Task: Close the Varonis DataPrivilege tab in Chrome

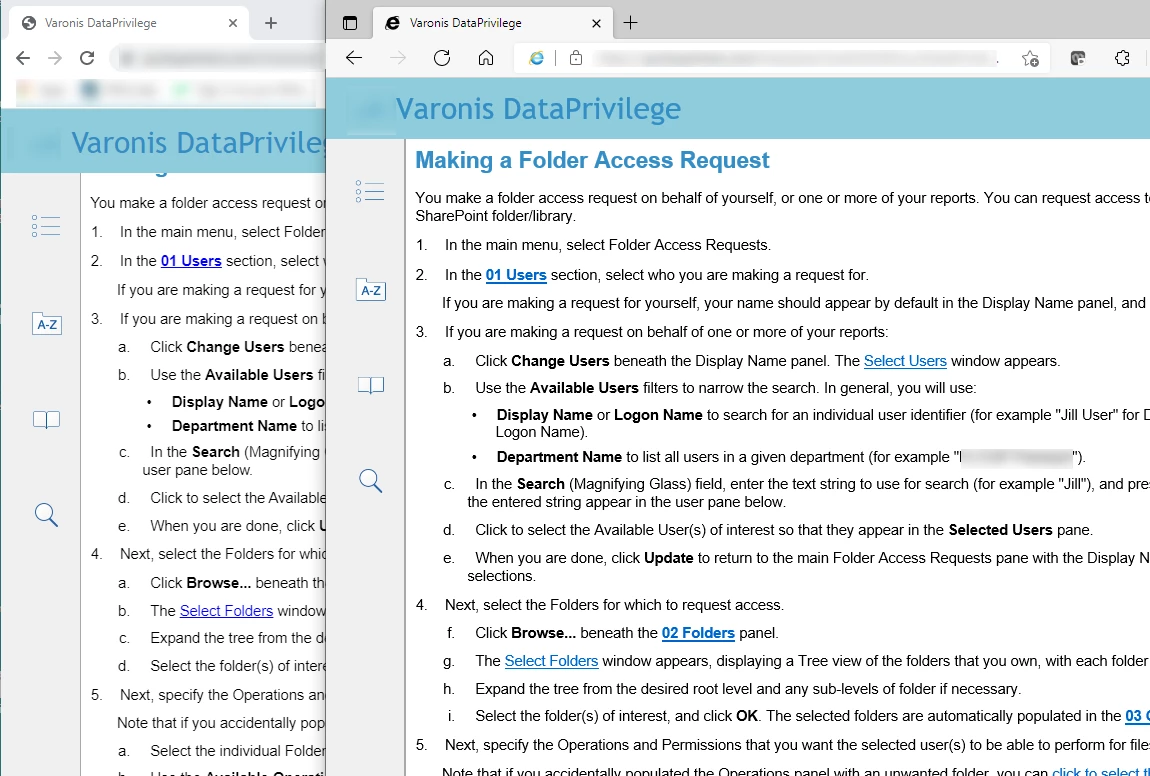Action: (x=233, y=23)
